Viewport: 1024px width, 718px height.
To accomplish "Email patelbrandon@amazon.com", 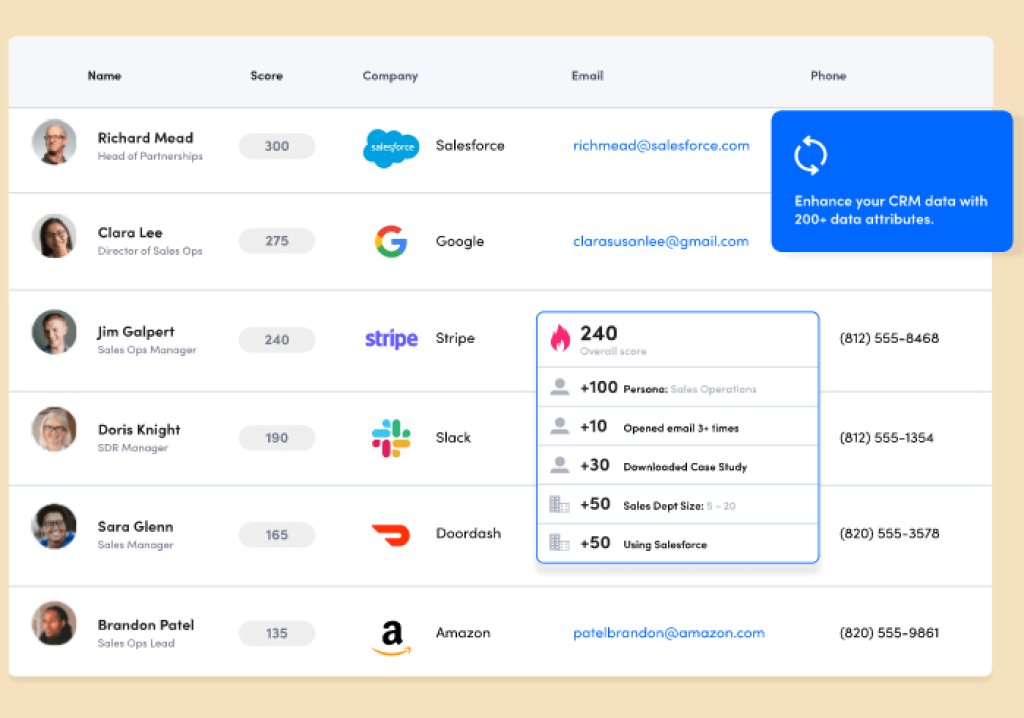I will [669, 633].
